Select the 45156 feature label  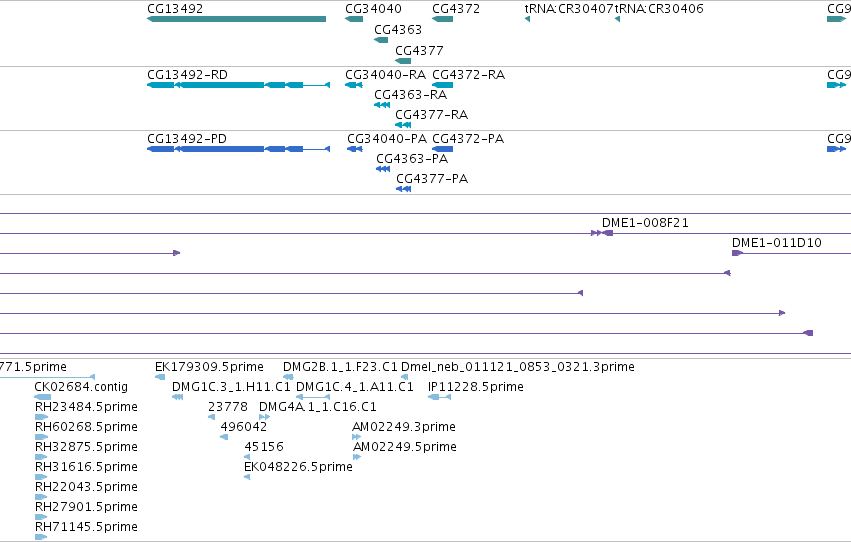click(x=264, y=447)
